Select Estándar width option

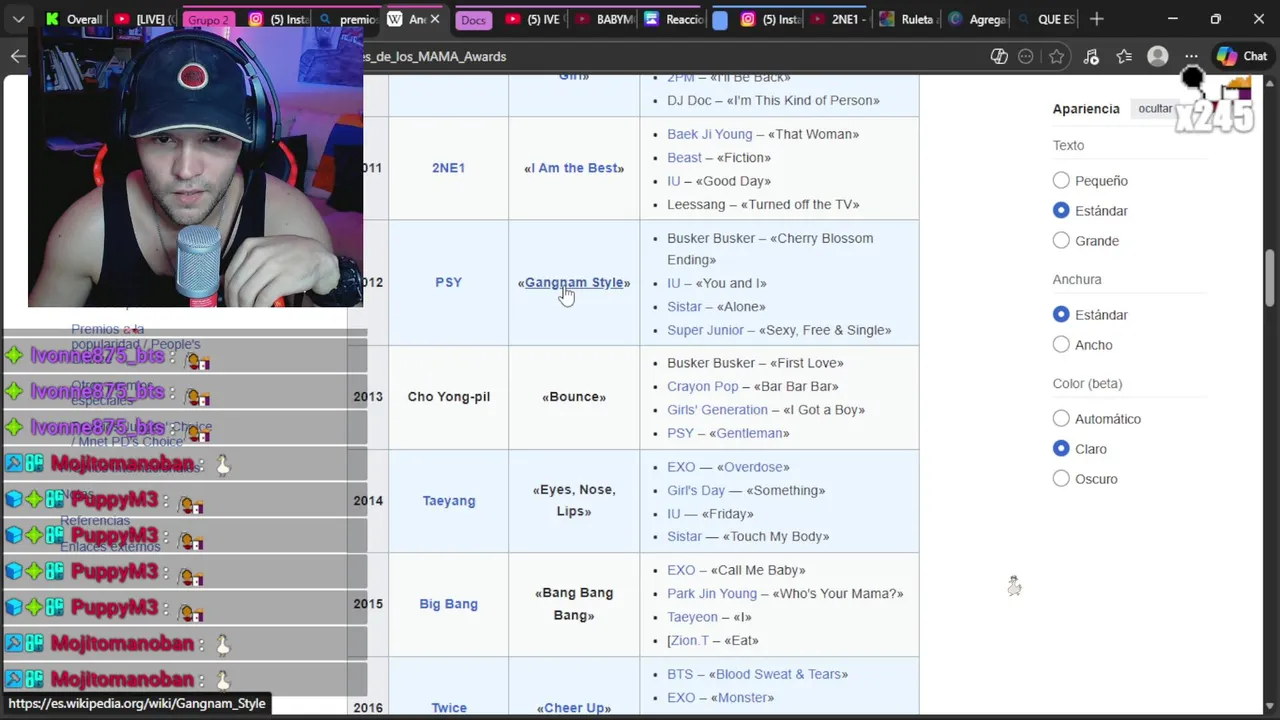click(x=1061, y=315)
